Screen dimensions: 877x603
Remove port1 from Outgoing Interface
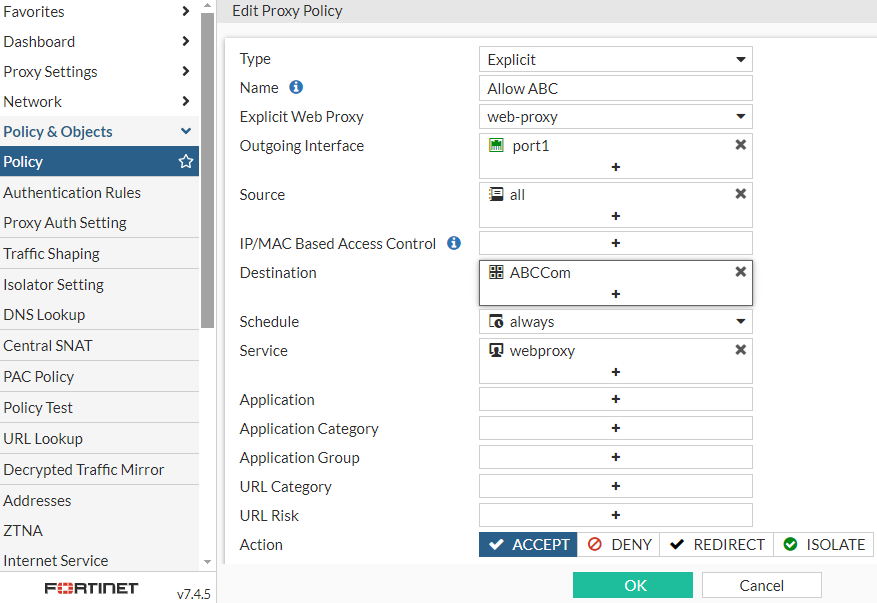(x=741, y=145)
